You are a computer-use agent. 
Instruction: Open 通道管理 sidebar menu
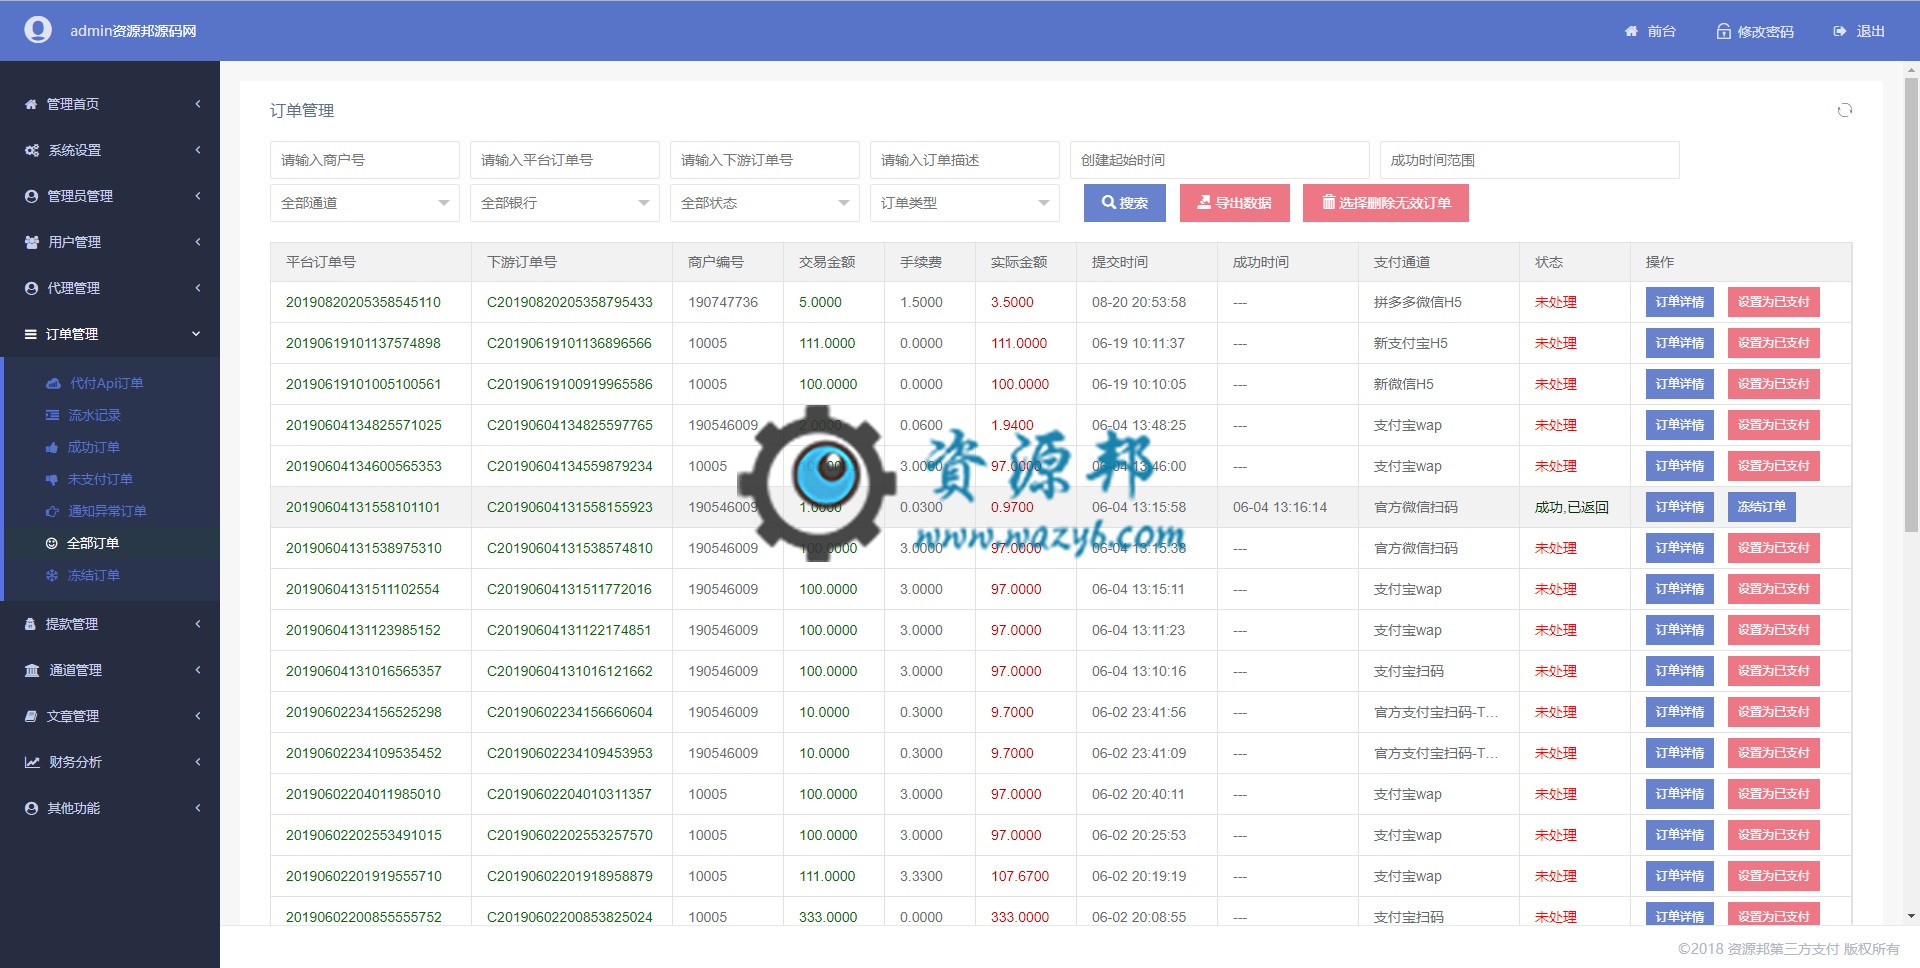click(110, 670)
